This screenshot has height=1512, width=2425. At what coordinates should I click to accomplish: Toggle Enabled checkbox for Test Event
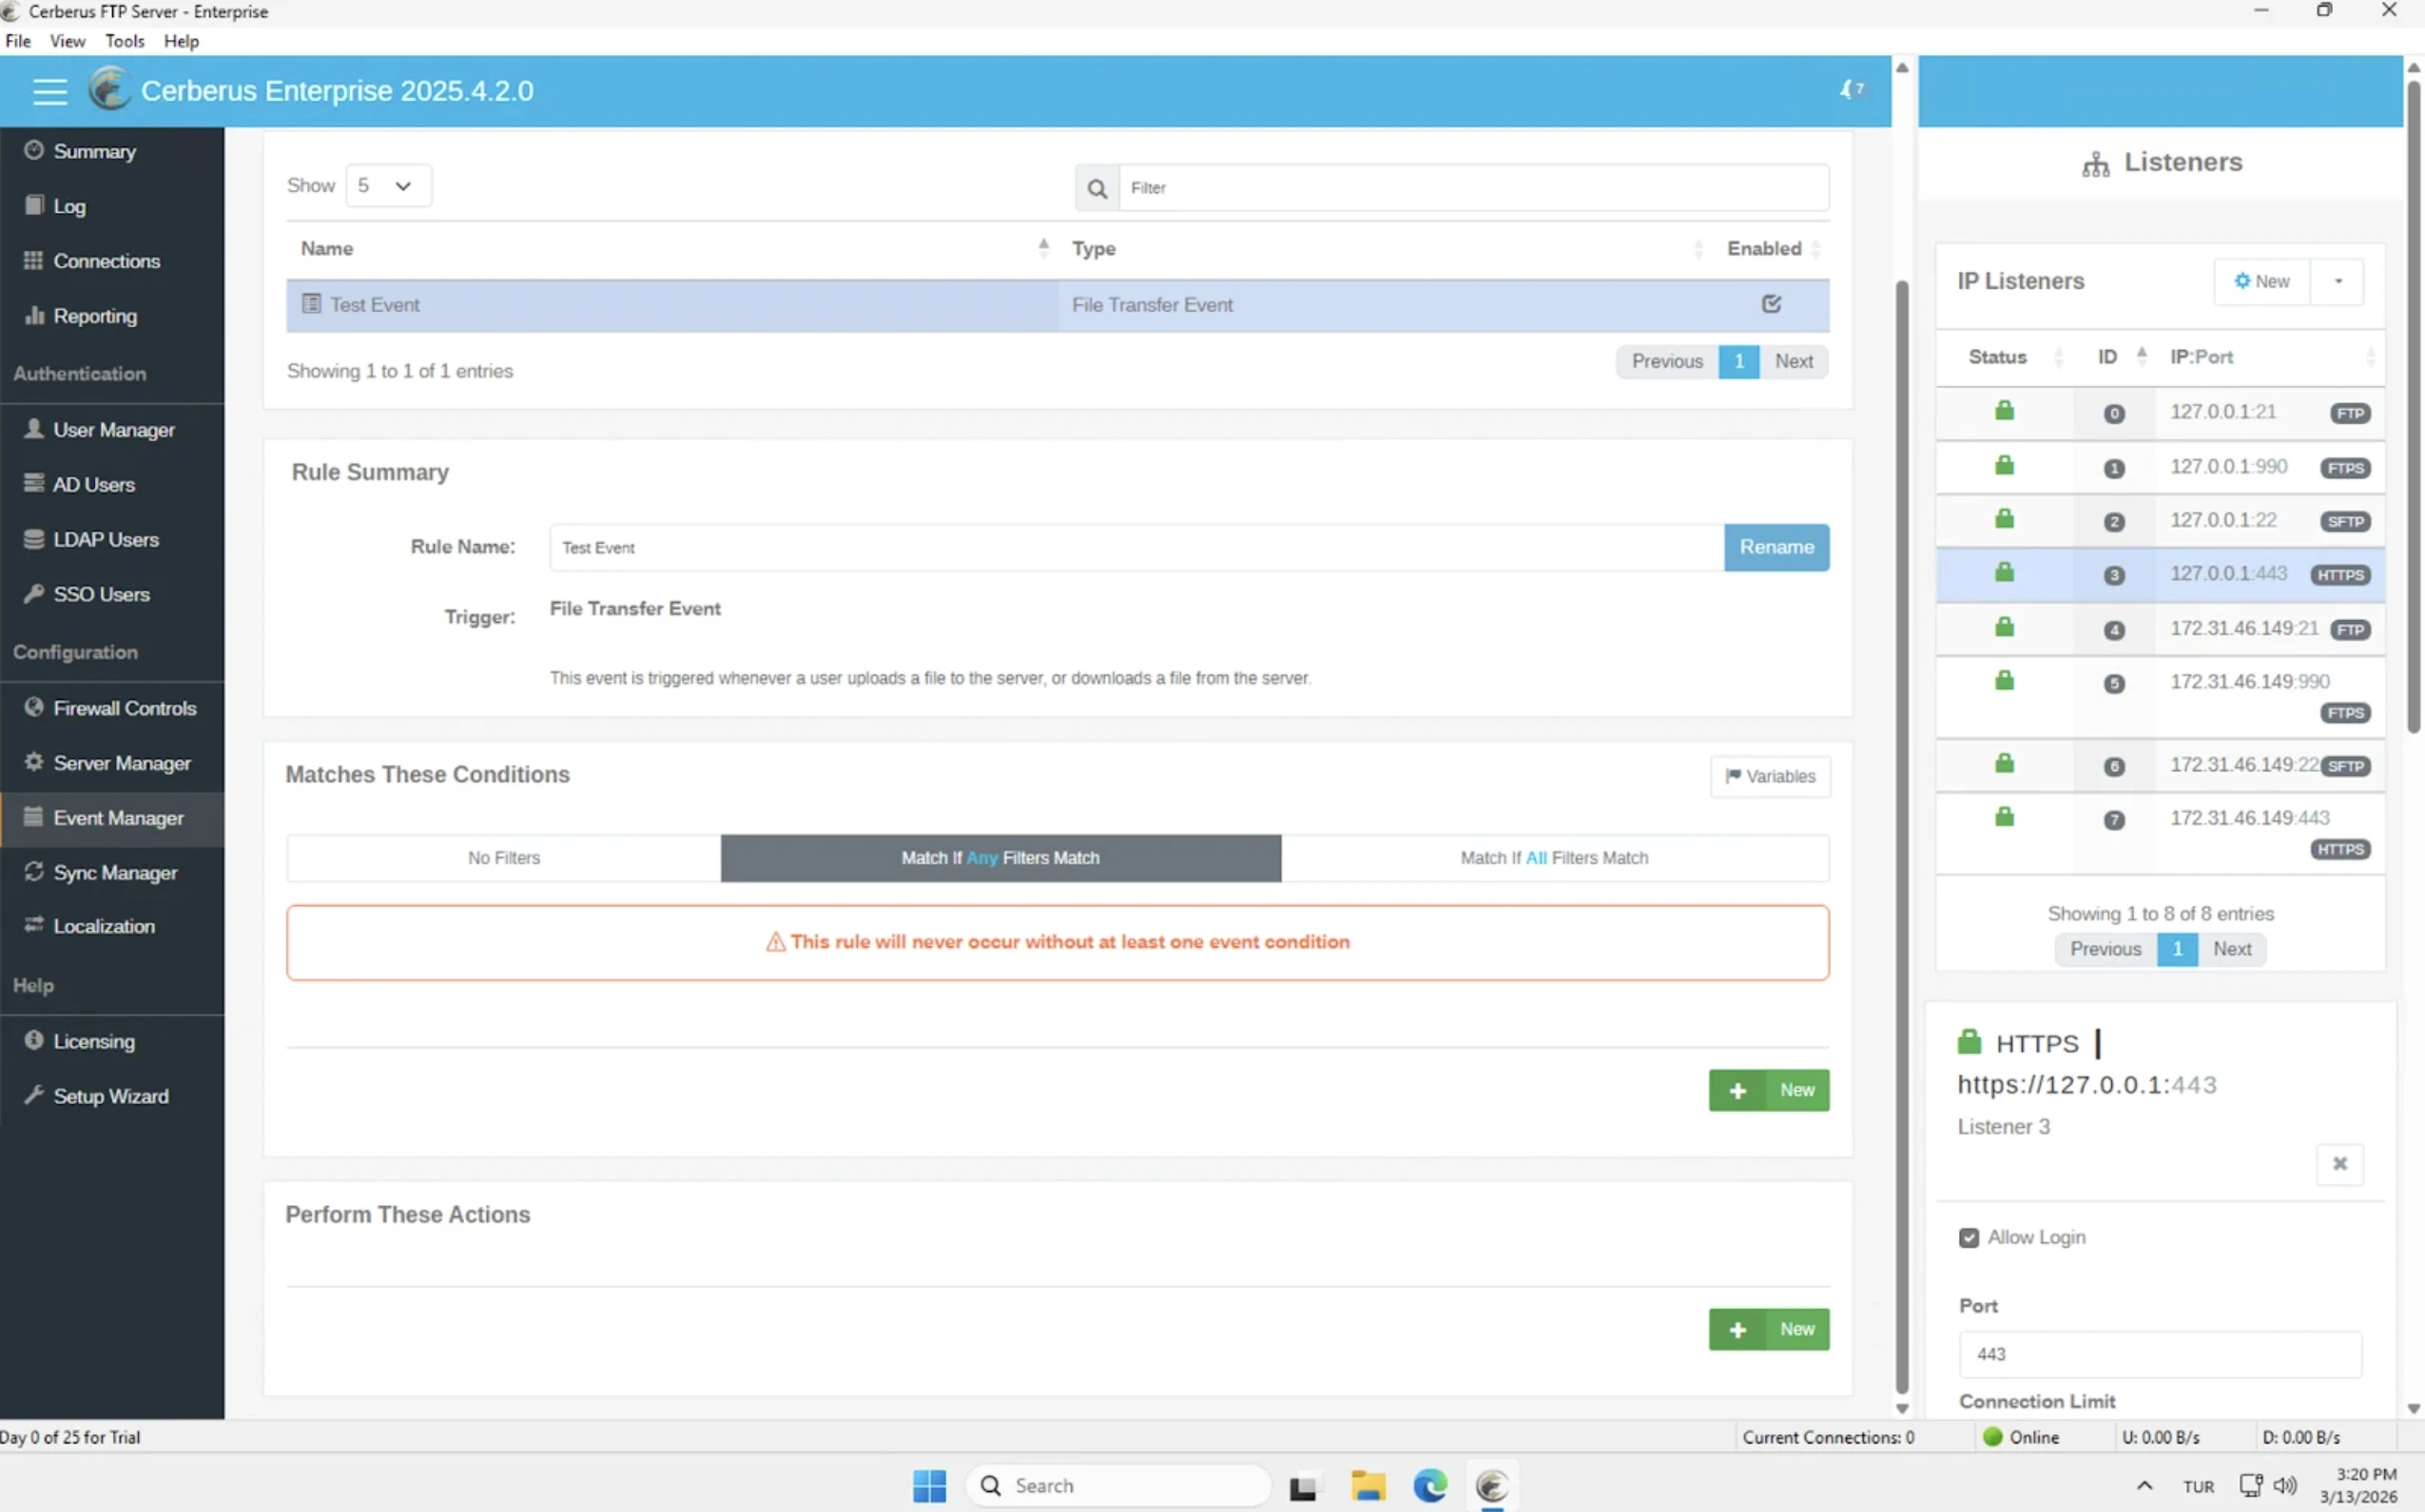click(x=1771, y=304)
